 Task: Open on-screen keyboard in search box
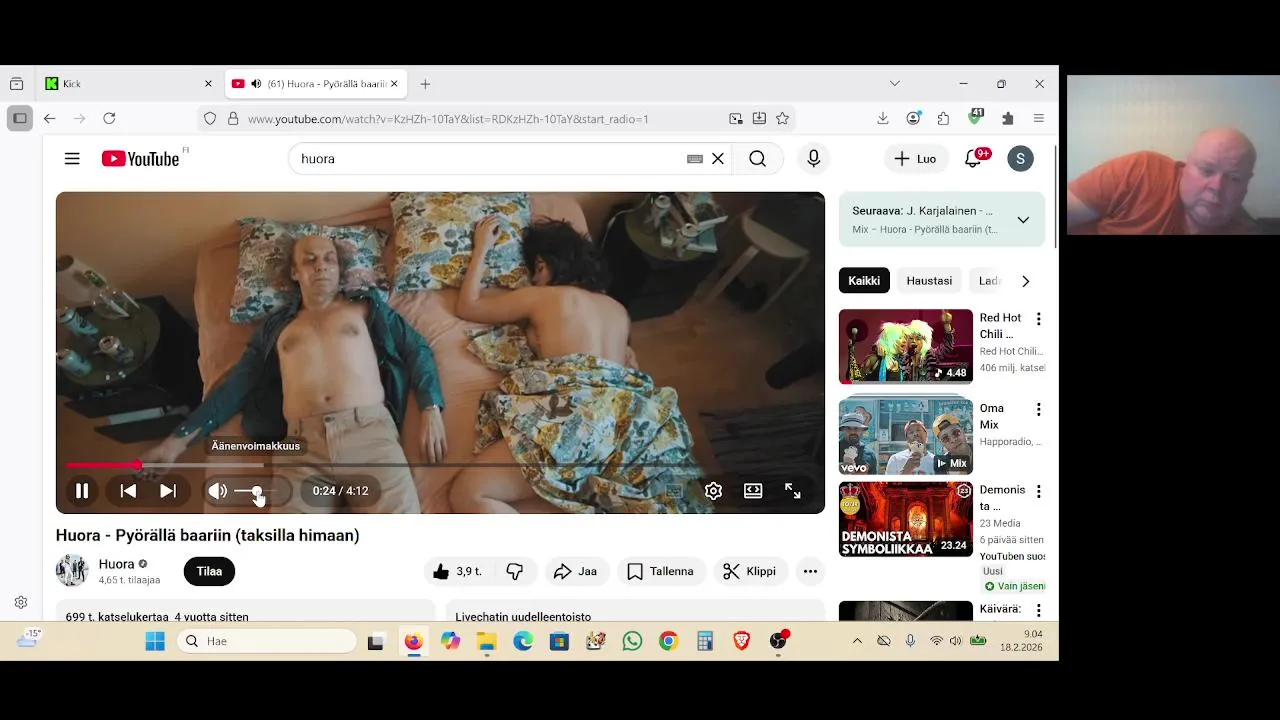[x=695, y=158]
